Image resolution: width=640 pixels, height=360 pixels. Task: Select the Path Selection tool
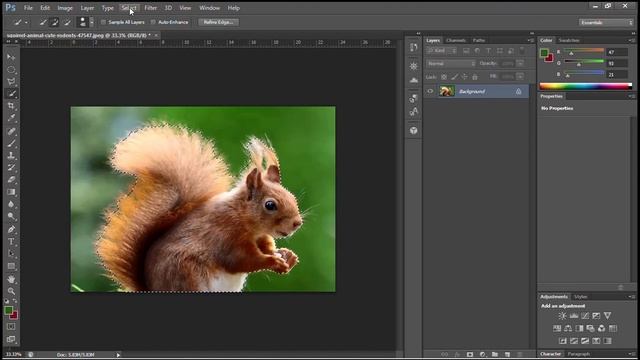click(11, 253)
